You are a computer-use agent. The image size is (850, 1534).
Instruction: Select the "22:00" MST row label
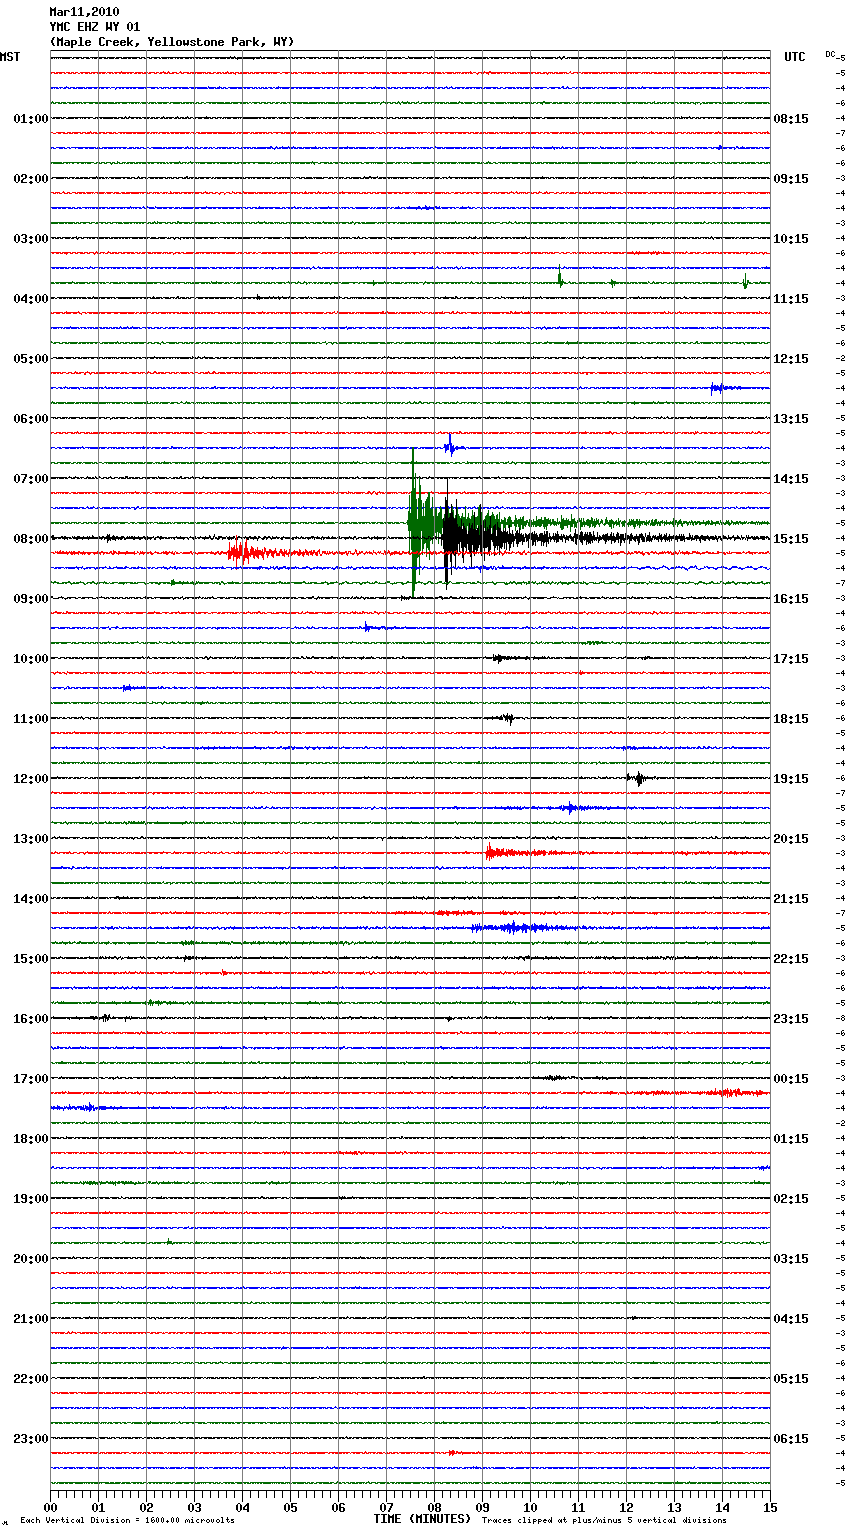tap(31, 1379)
